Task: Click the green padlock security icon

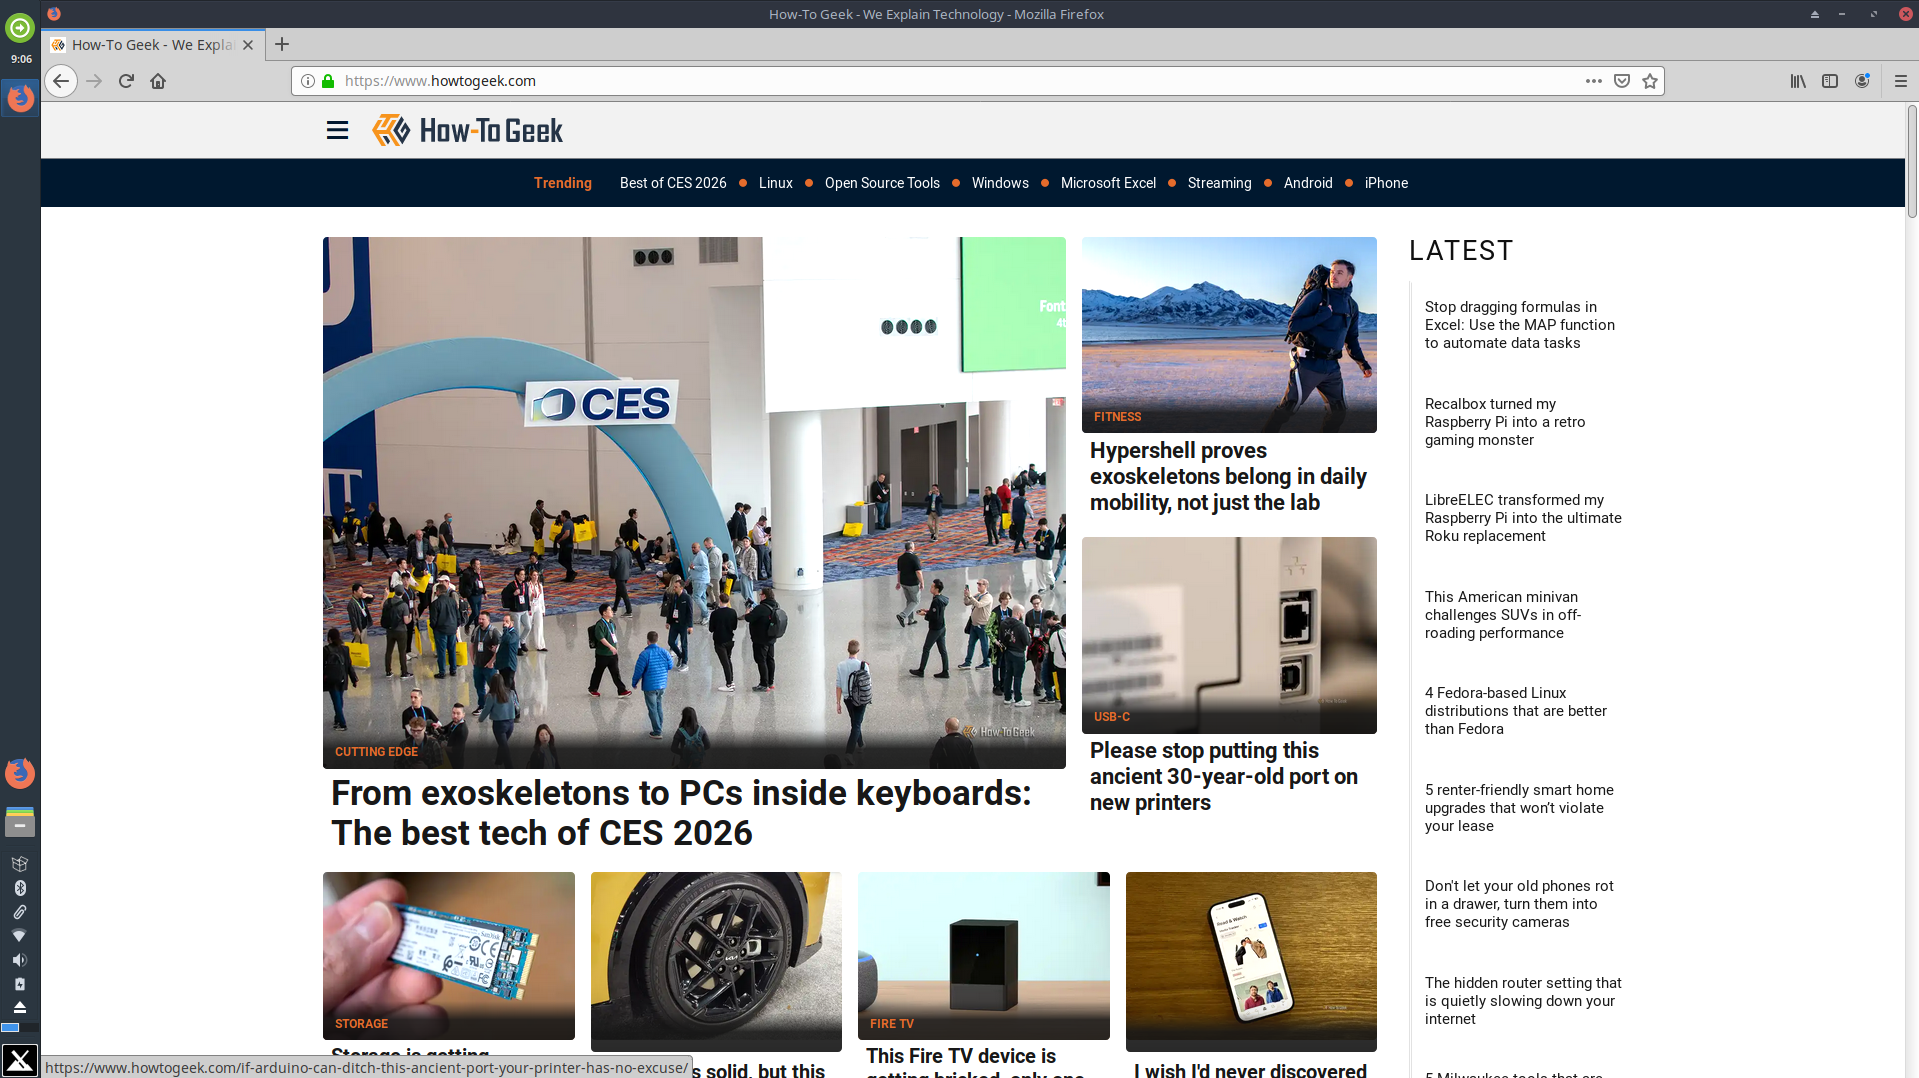Action: [328, 81]
